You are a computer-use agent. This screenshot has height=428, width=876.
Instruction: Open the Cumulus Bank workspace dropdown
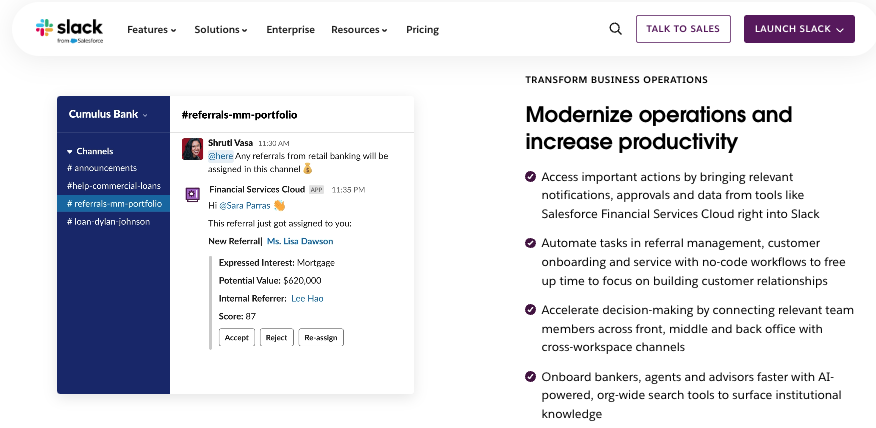[x=108, y=115]
